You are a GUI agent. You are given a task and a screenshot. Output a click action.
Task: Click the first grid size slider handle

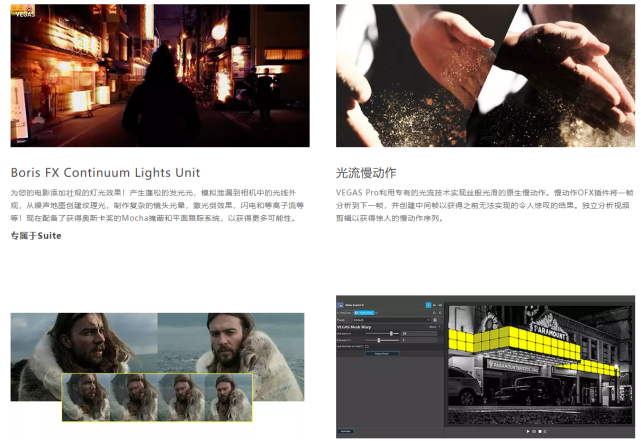click(391, 334)
